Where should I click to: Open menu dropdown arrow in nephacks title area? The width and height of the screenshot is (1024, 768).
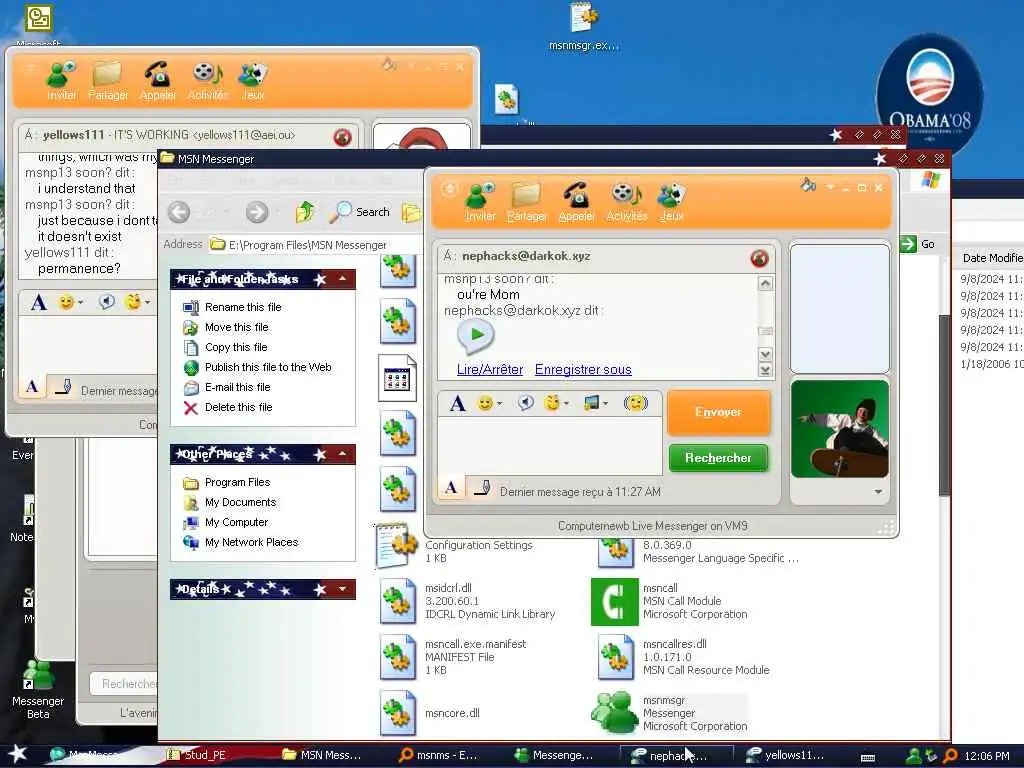tap(830, 187)
